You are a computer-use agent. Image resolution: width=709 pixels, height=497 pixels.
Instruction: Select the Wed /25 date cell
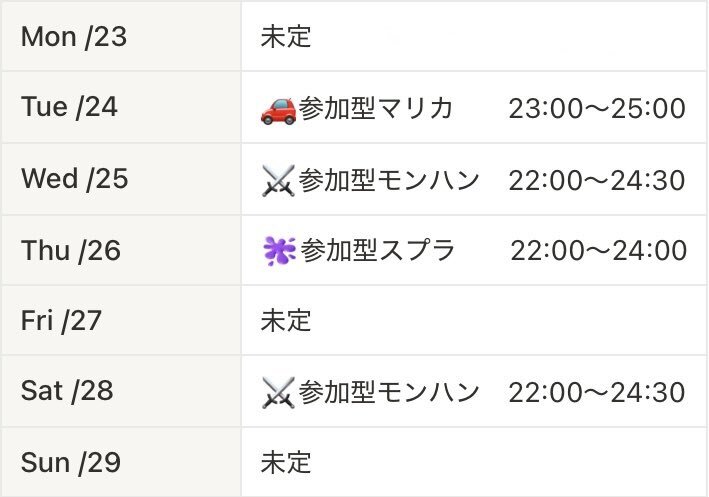click(x=121, y=179)
